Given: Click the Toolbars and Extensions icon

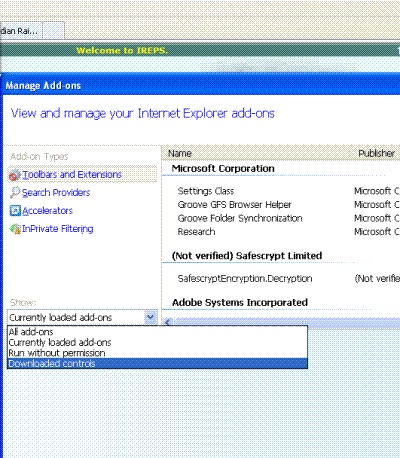Looking at the screenshot, I should click(x=15, y=175).
